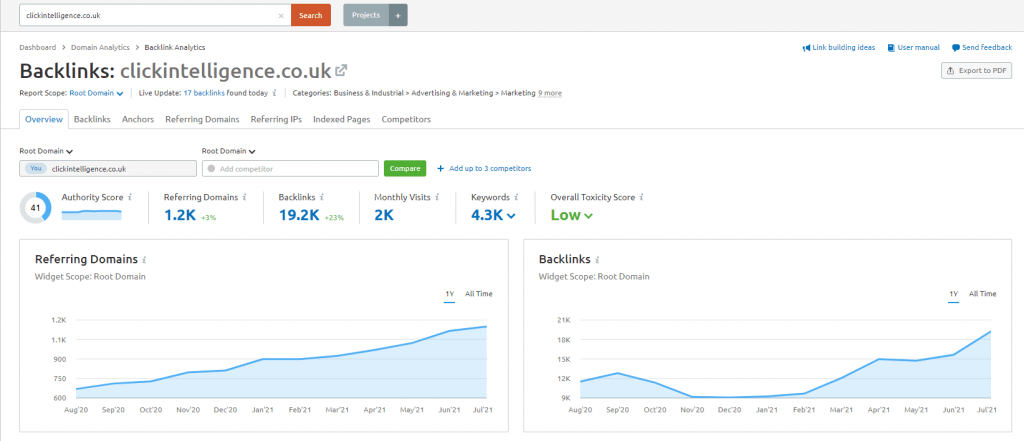Image resolution: width=1024 pixels, height=441 pixels.
Task: Click info icon beside Backlinks metric
Action: [323, 197]
